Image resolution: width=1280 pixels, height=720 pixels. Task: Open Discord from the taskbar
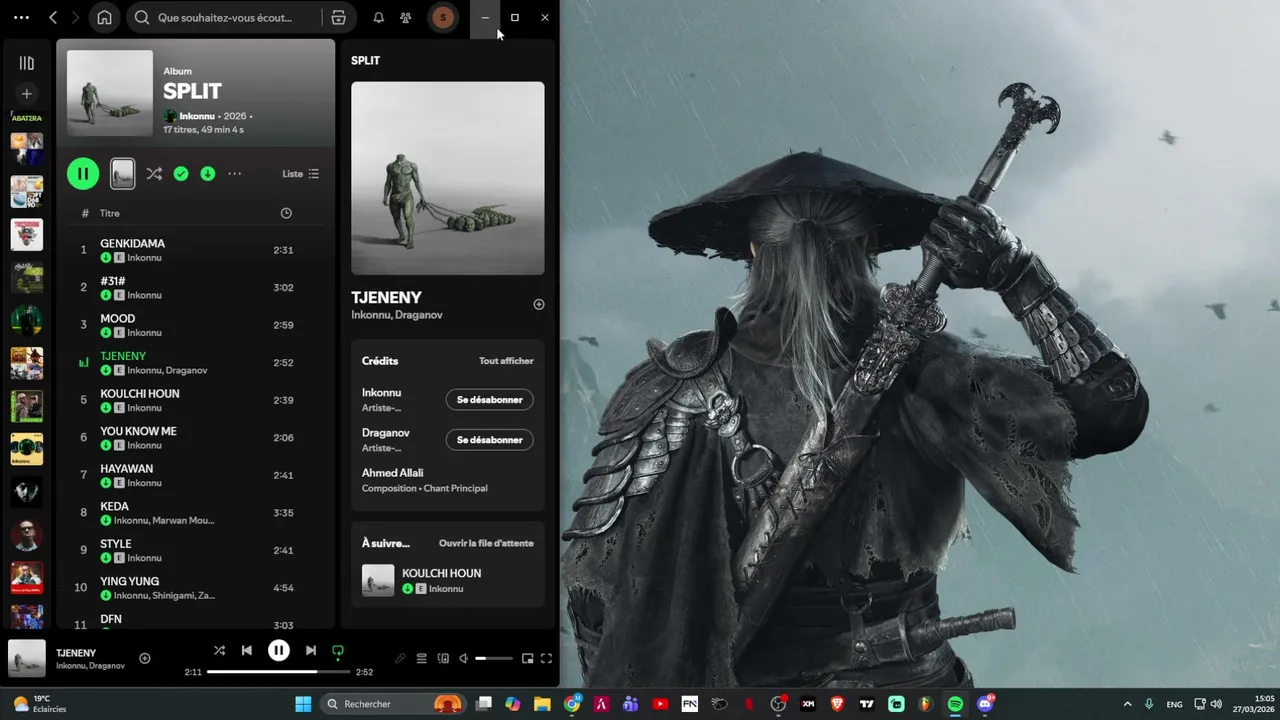pyautogui.click(x=985, y=704)
